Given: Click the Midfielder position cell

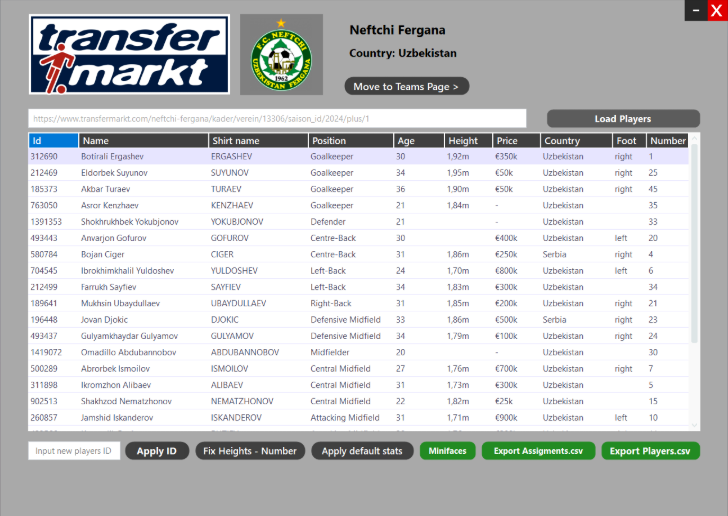Looking at the screenshot, I should [x=330, y=352].
